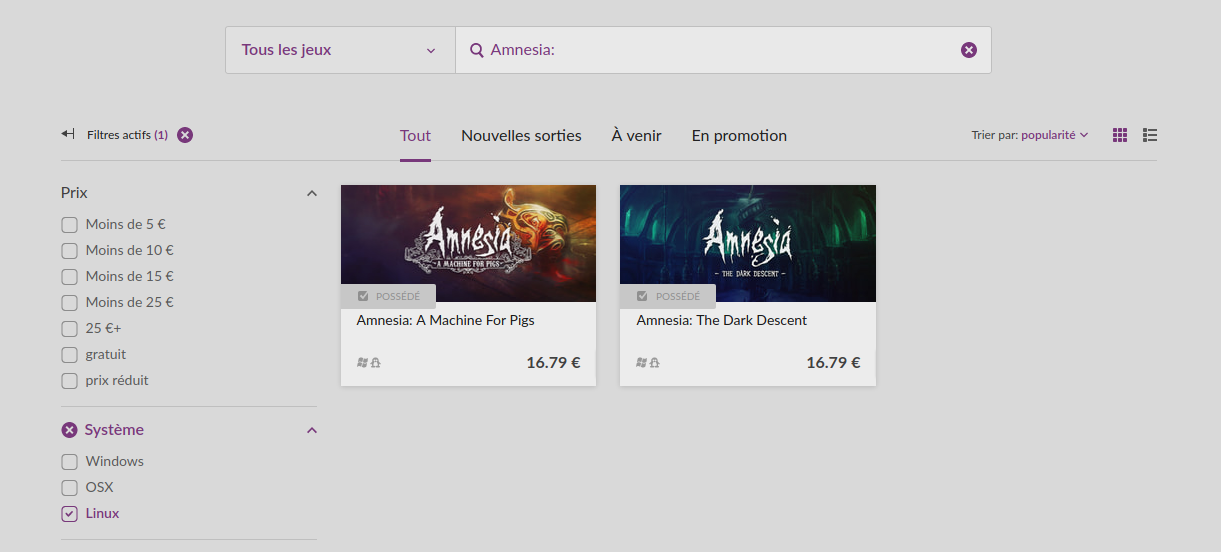The height and width of the screenshot is (552, 1221).
Task: Check the Windows system filter
Action: click(69, 462)
